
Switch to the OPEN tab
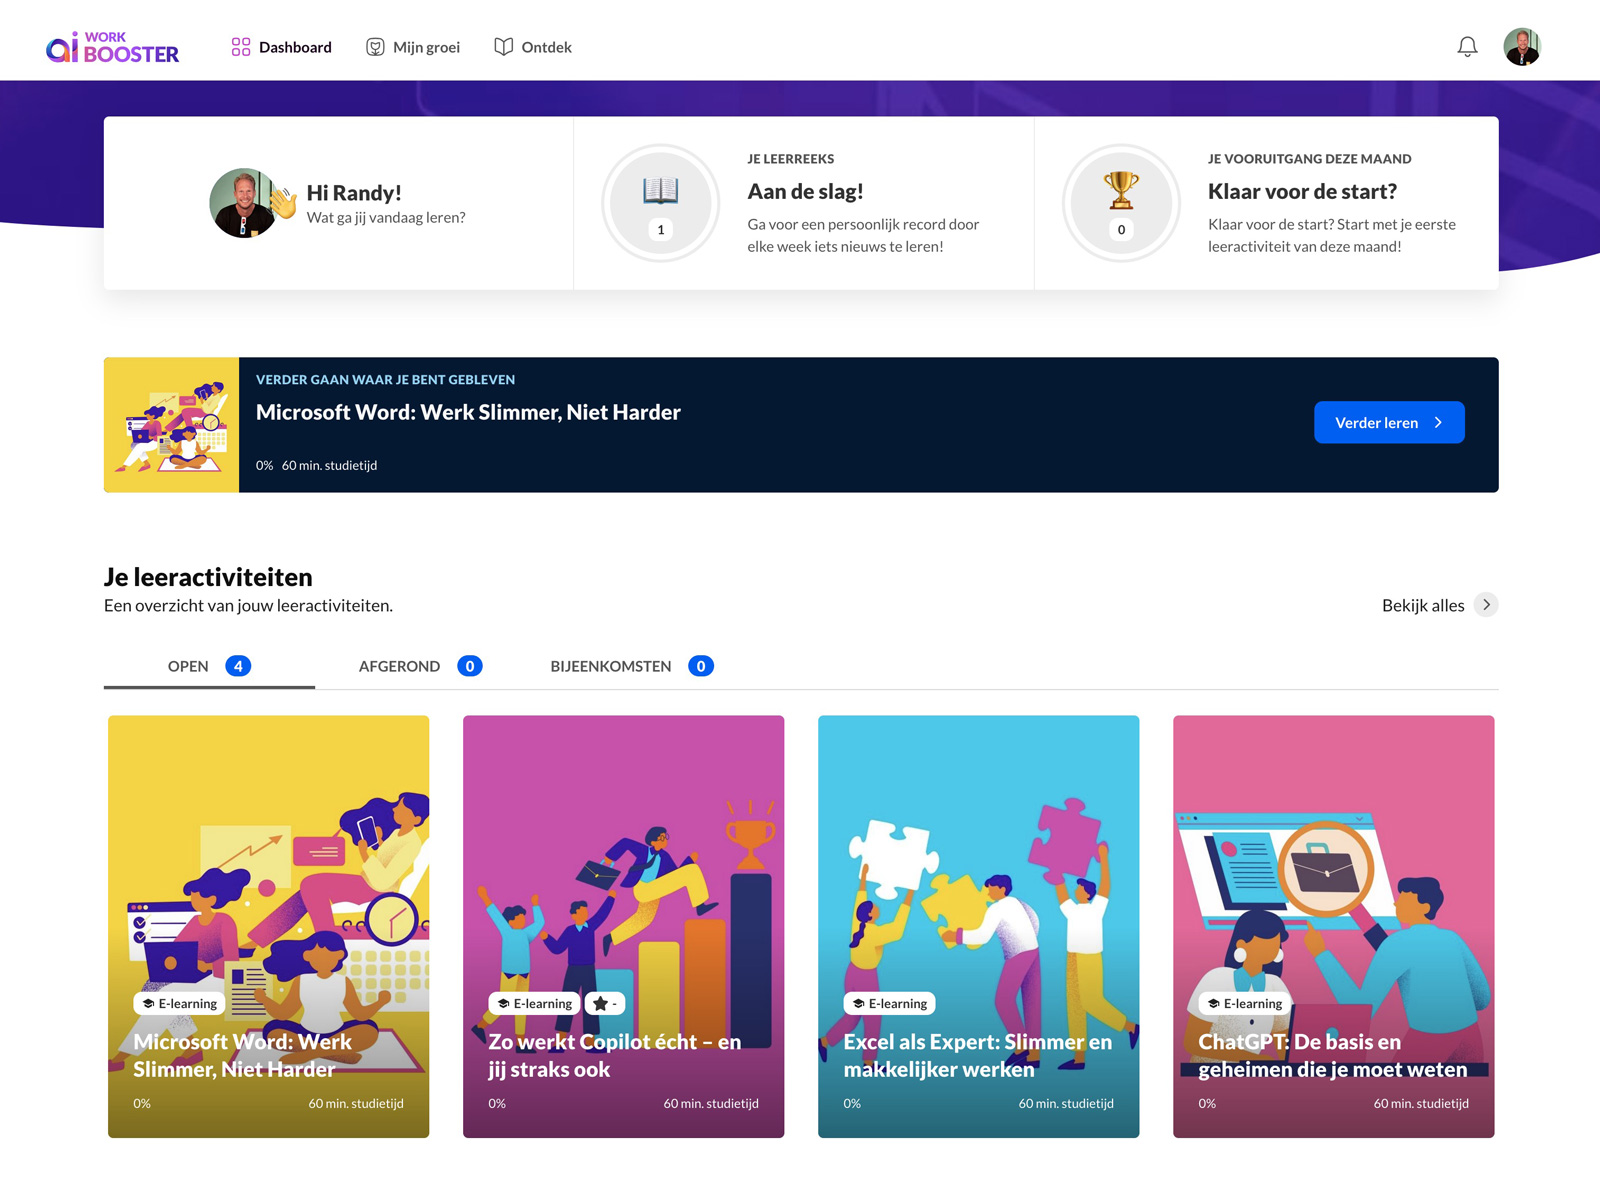(x=209, y=666)
